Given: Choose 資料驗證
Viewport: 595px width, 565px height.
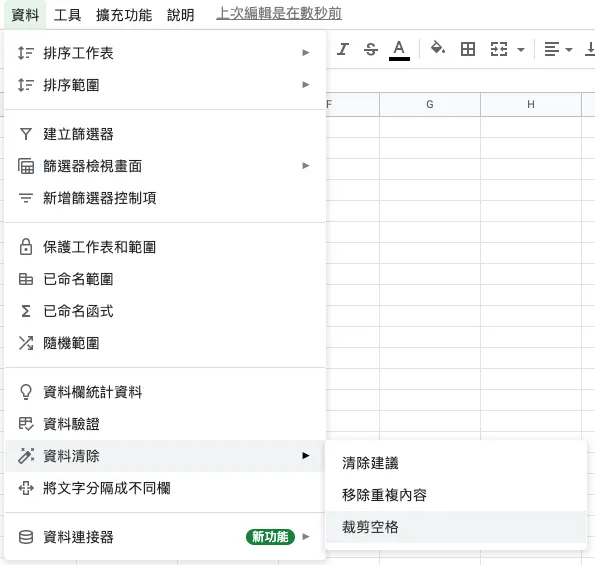Looking at the screenshot, I should pos(165,424).
